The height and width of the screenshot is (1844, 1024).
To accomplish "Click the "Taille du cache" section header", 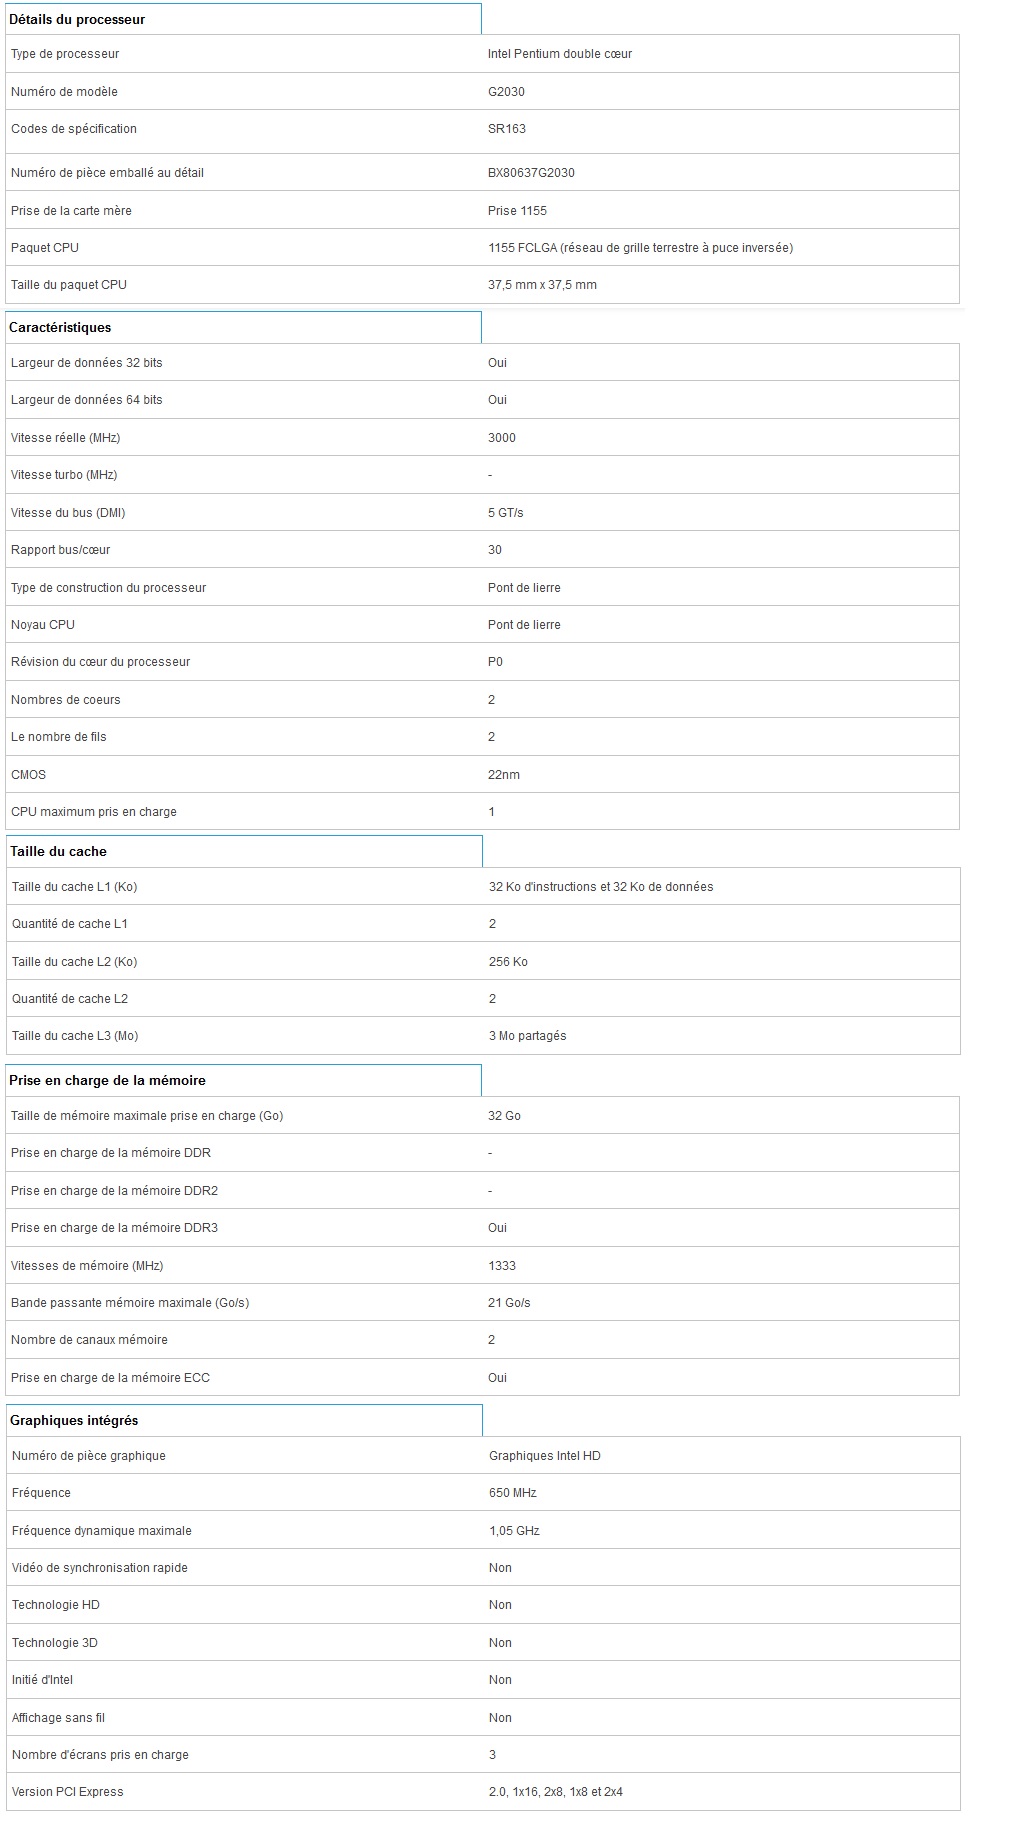I will point(58,852).
